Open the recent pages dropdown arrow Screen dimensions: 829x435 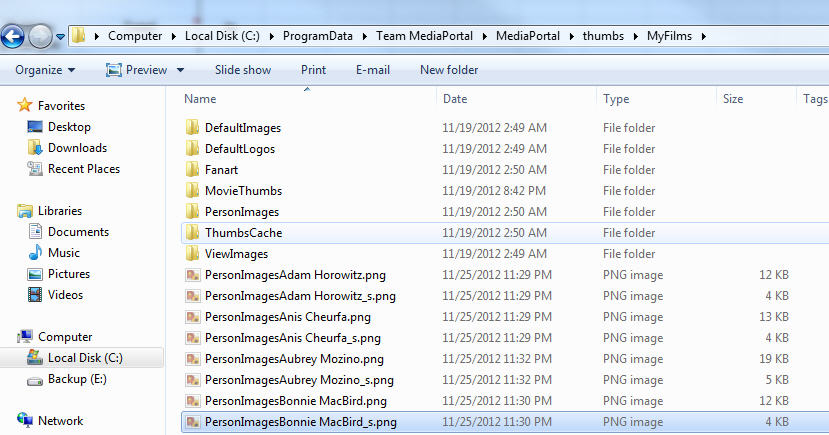(x=61, y=37)
